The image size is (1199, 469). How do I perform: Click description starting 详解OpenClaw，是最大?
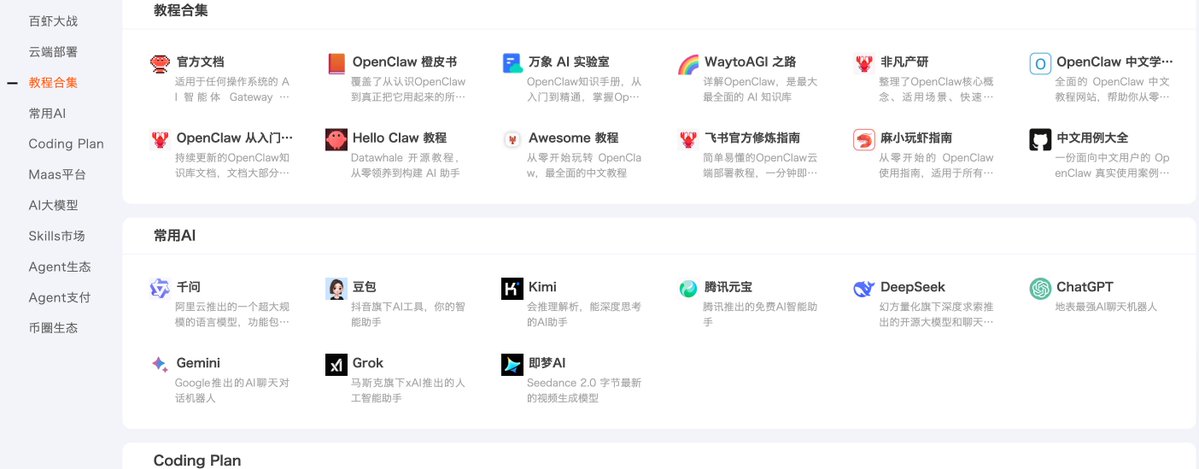tap(760, 89)
